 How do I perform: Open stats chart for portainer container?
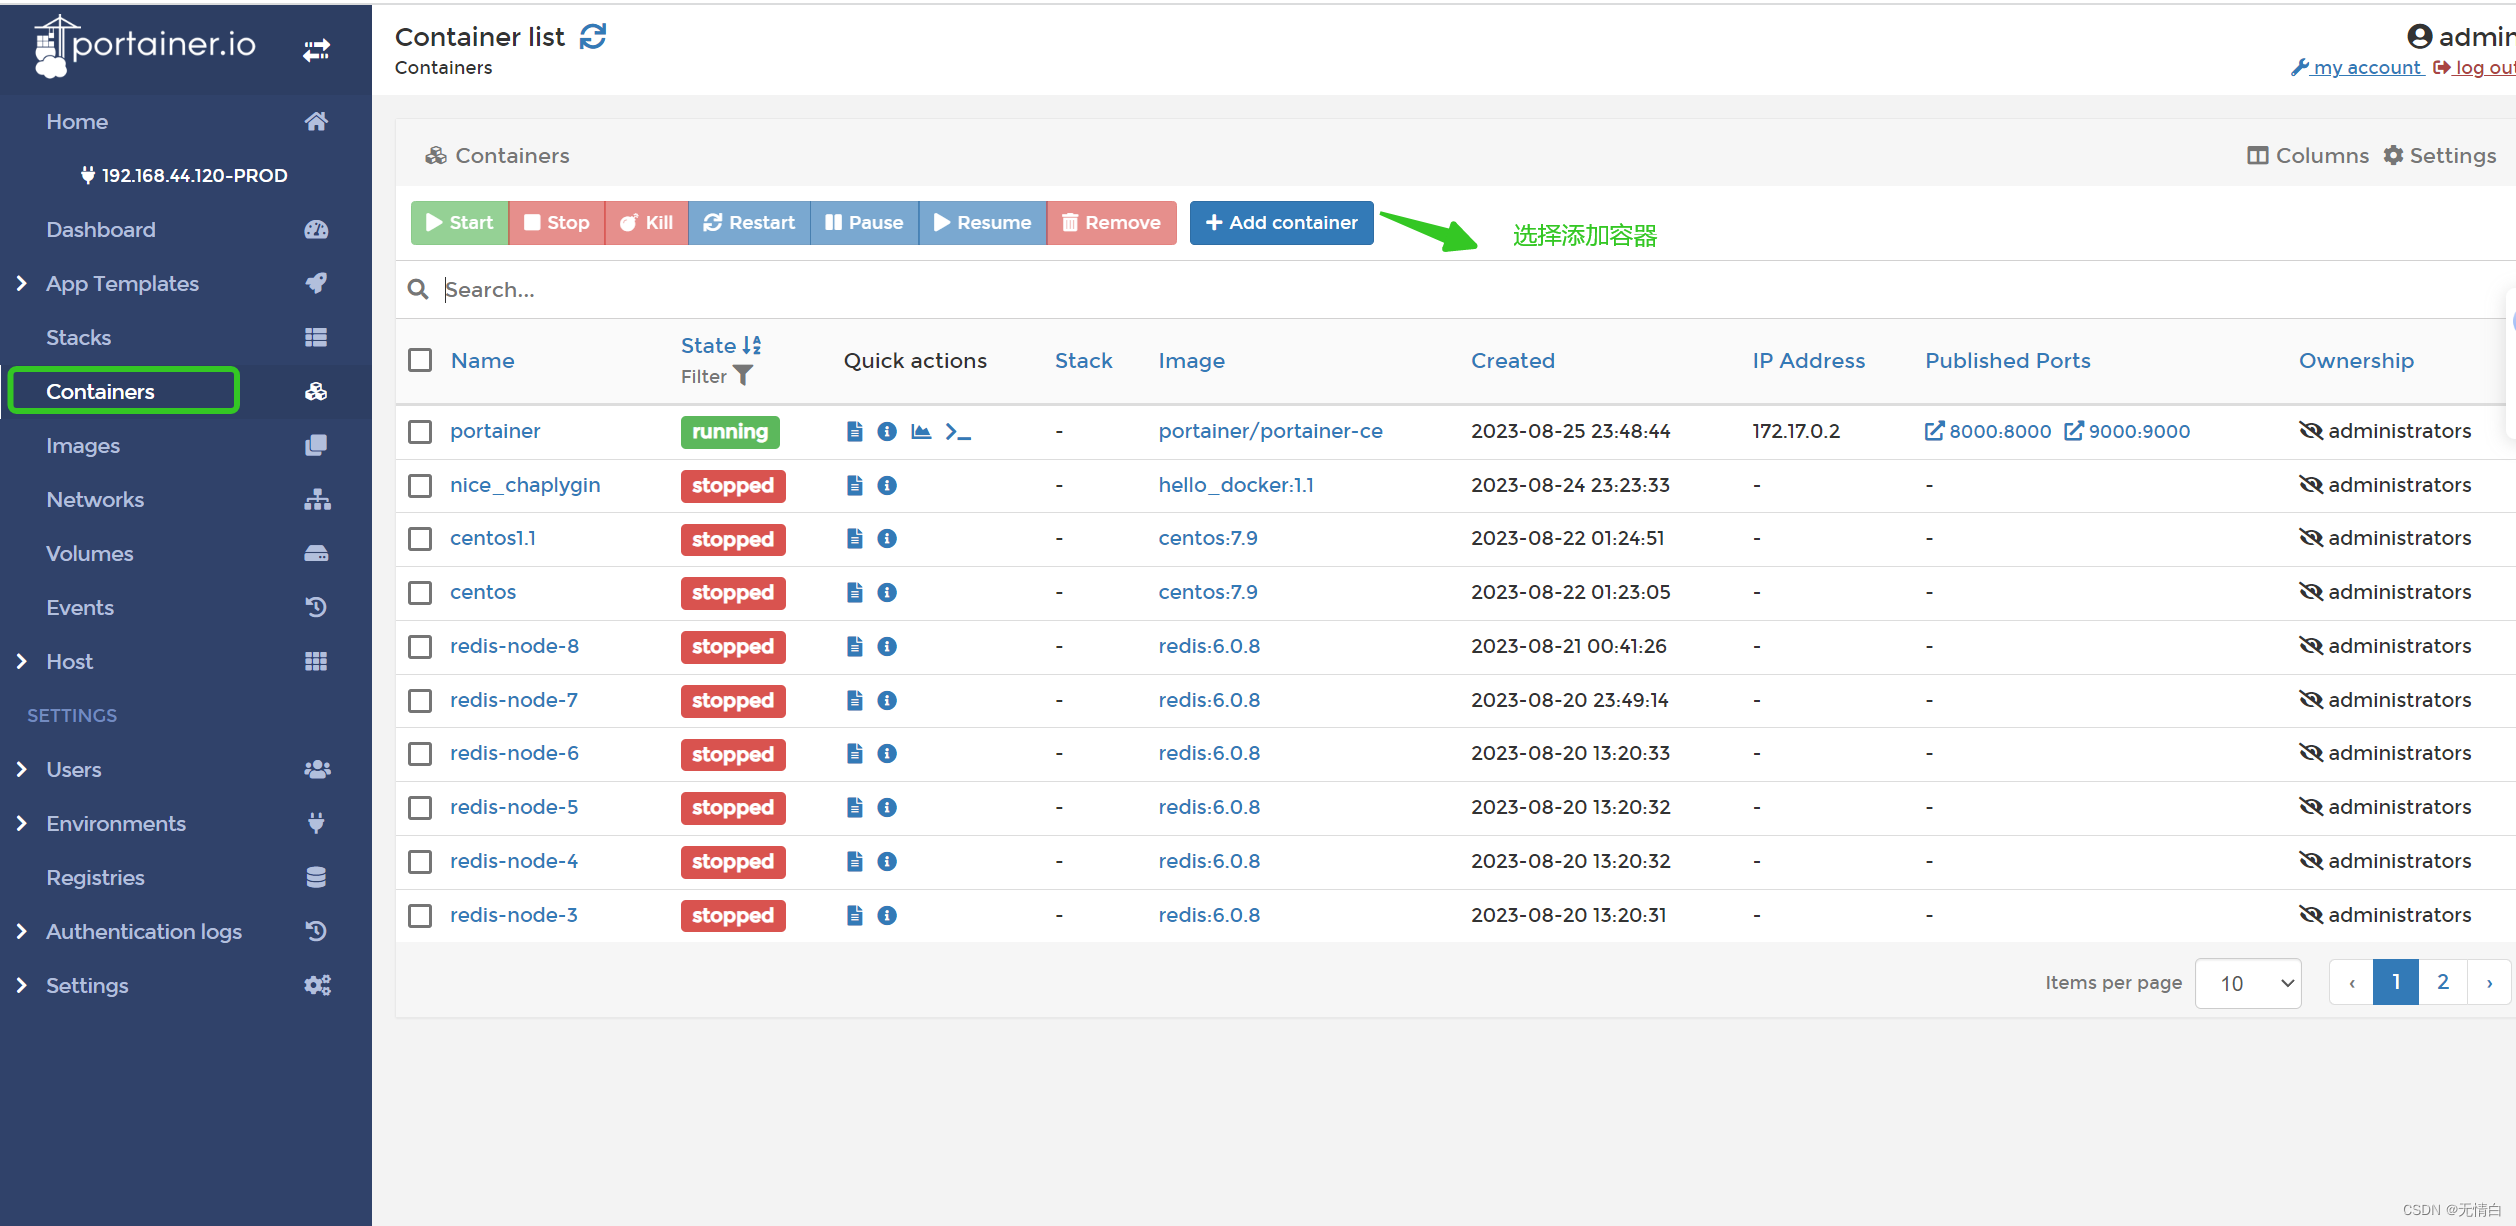point(921,431)
